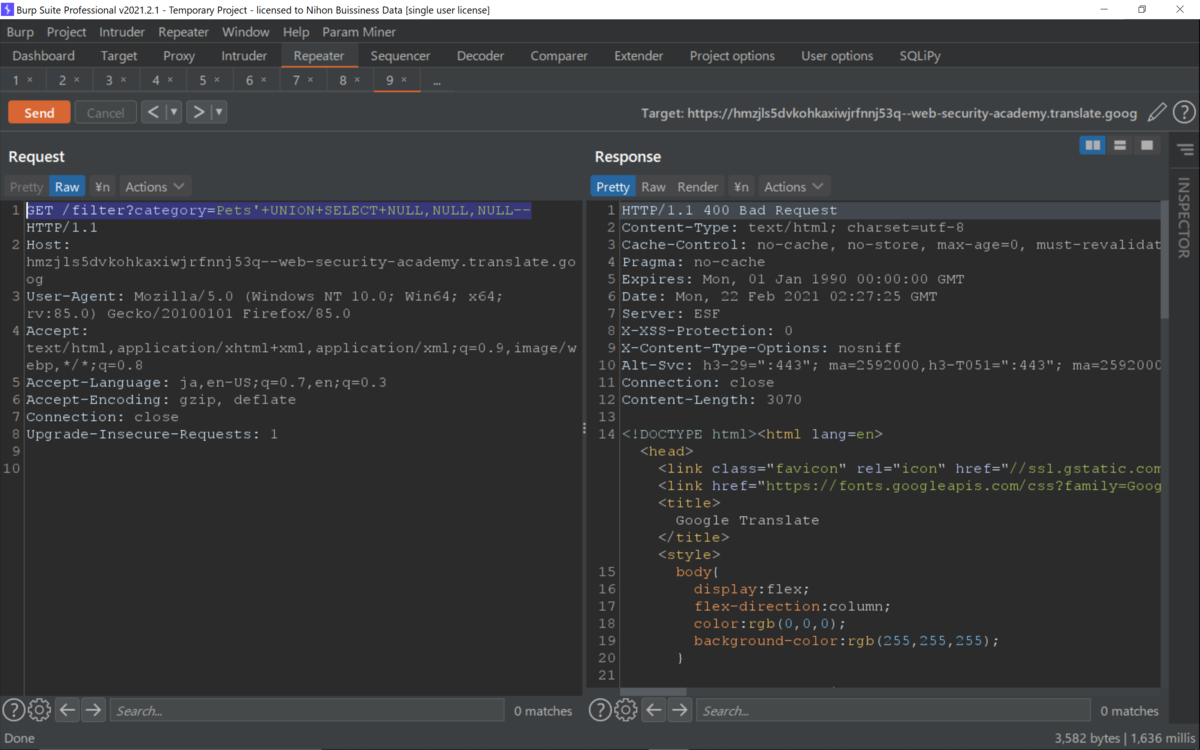Switch to the Project options tab

(732, 56)
